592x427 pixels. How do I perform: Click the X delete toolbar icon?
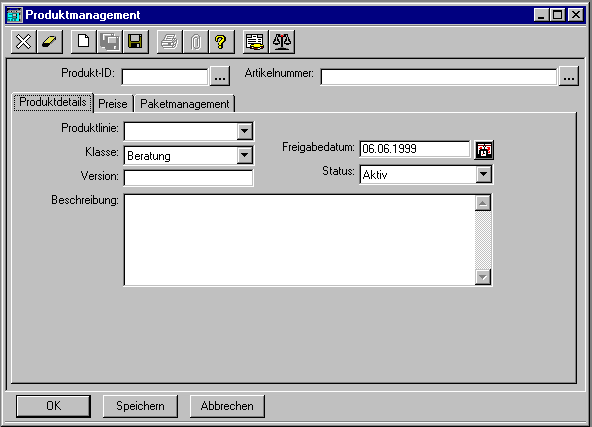(x=23, y=42)
